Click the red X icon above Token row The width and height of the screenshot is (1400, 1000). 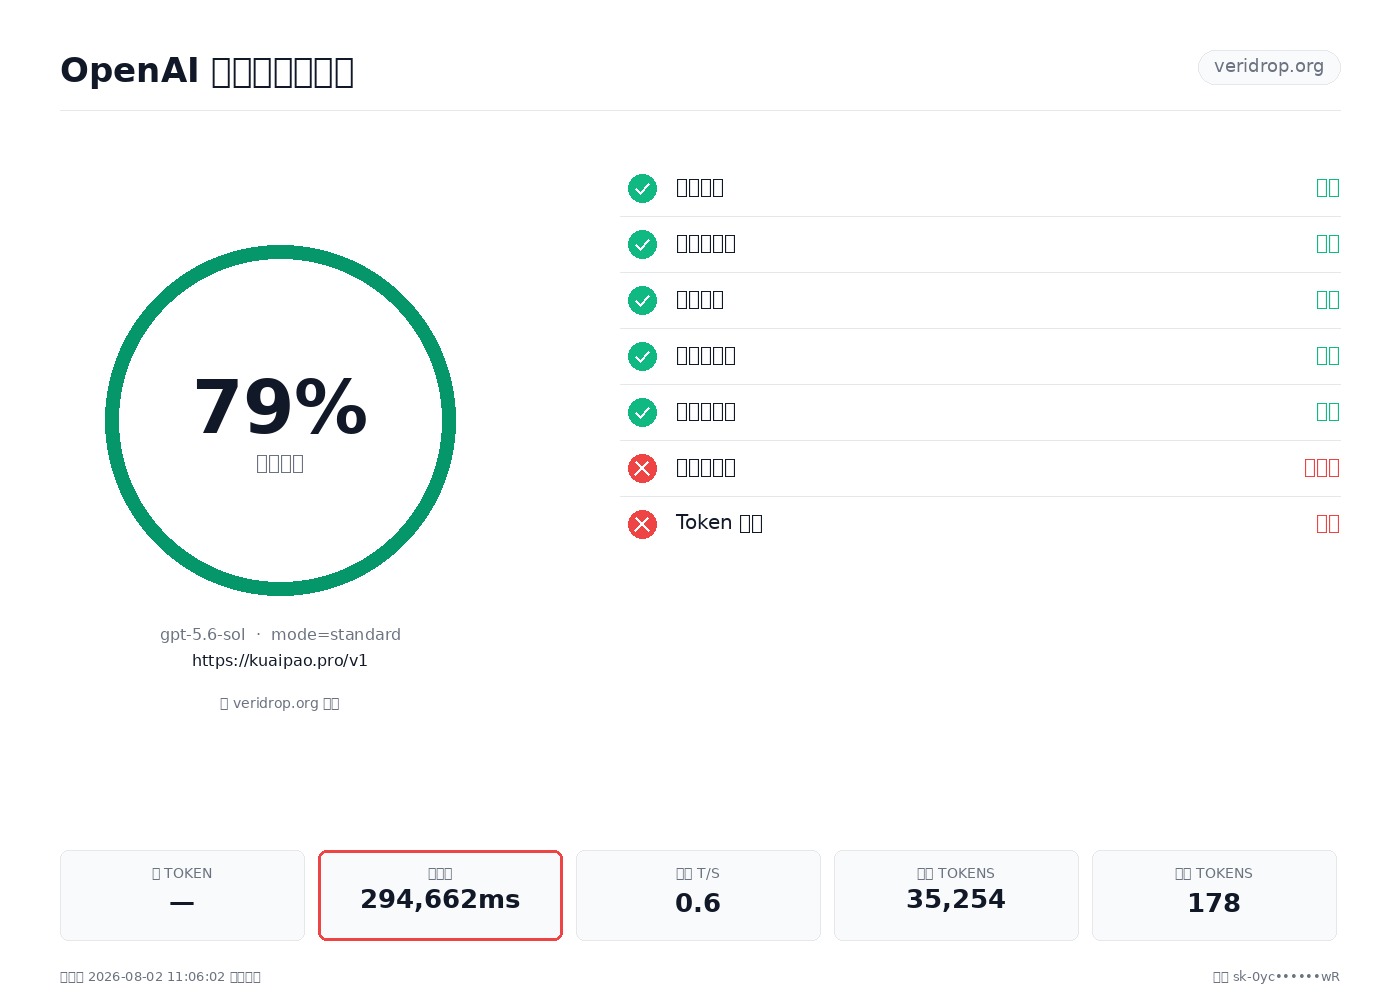click(642, 468)
